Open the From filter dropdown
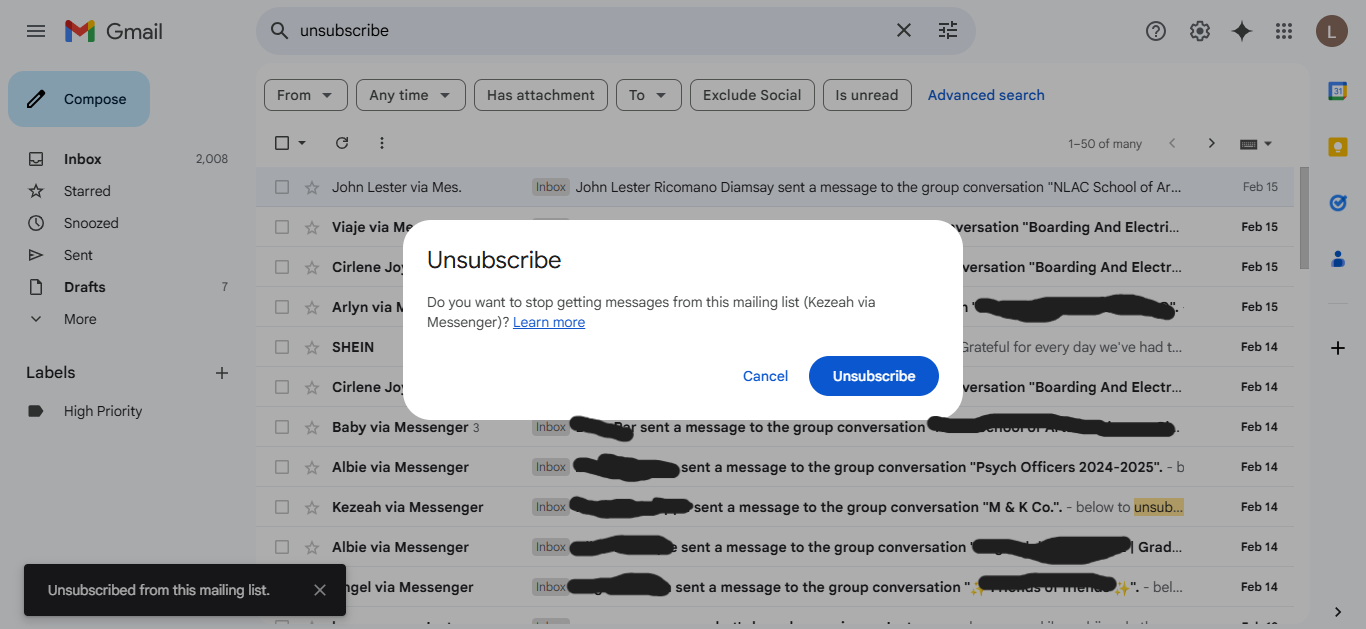The width and height of the screenshot is (1366, 629). pyautogui.click(x=305, y=95)
